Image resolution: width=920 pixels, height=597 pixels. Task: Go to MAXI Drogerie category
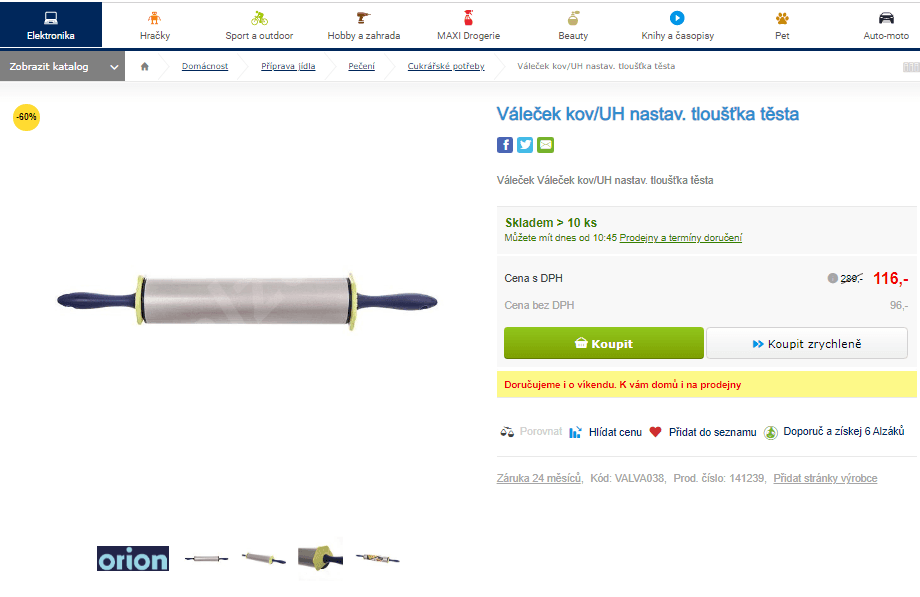[x=468, y=26]
